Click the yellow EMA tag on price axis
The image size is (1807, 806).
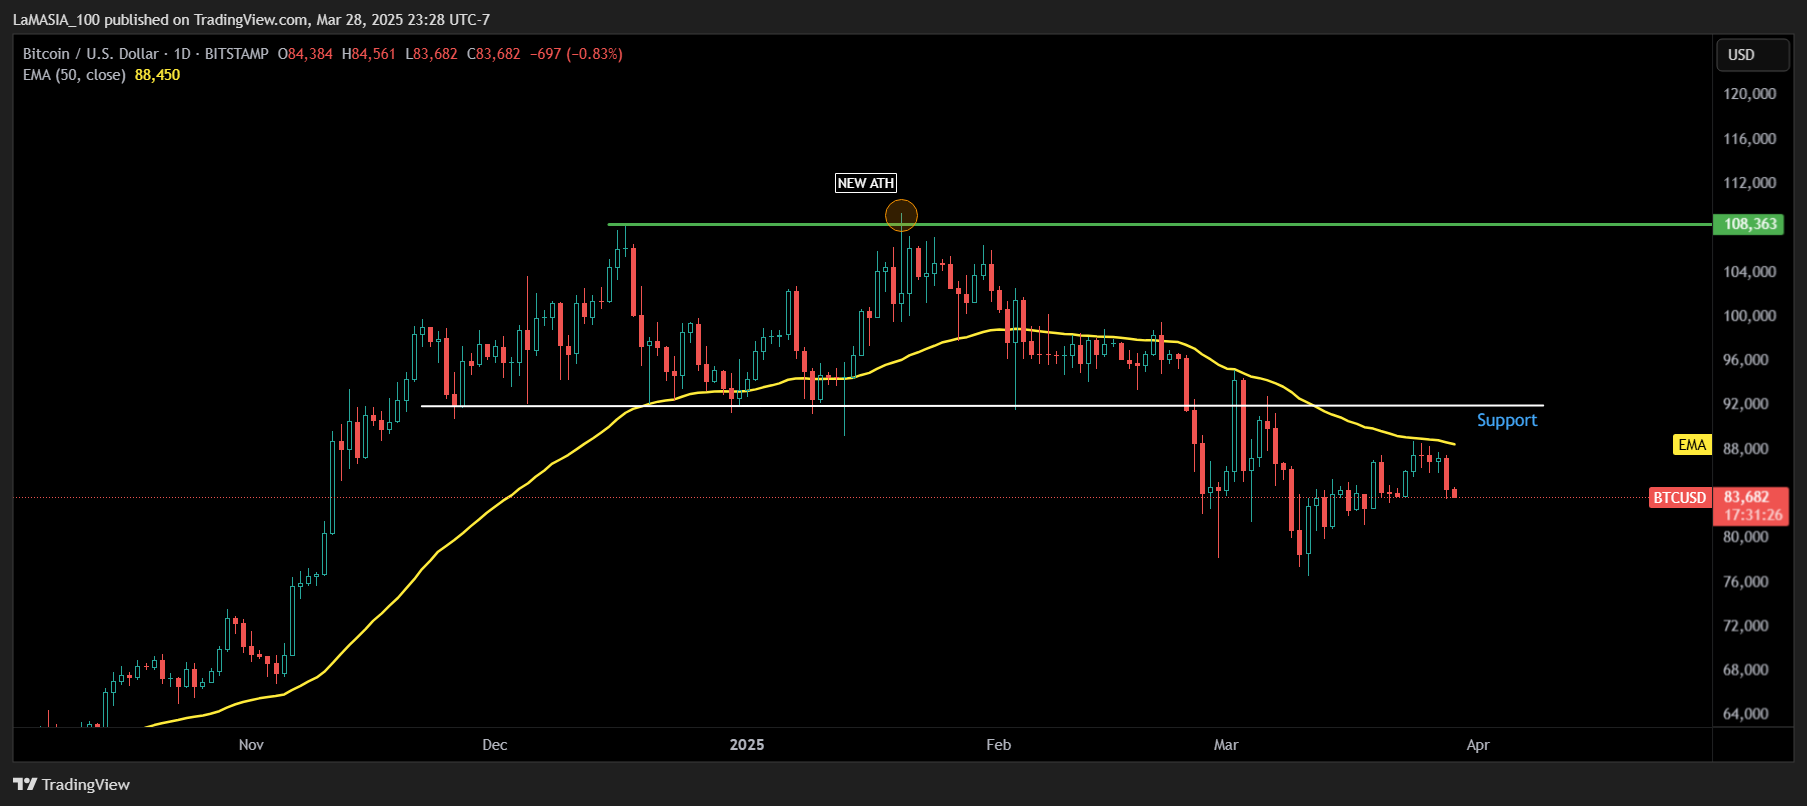pyautogui.click(x=1692, y=445)
